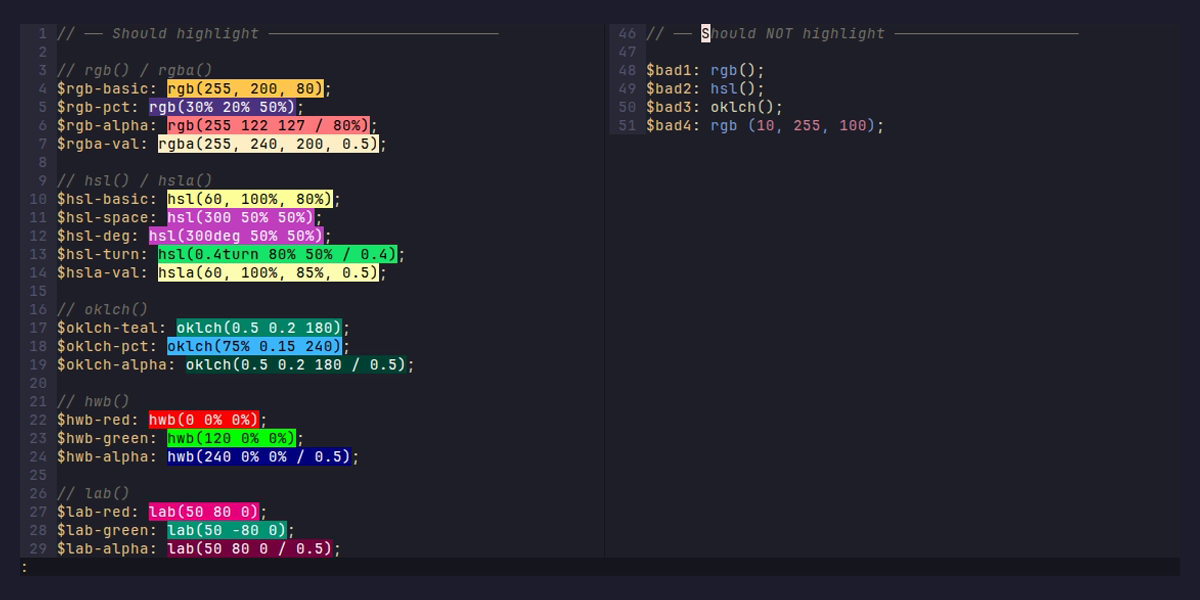Click the 'rgb (10, 255, 100)' text after $bad4
Image resolution: width=1200 pixels, height=600 pixels.
(793, 125)
